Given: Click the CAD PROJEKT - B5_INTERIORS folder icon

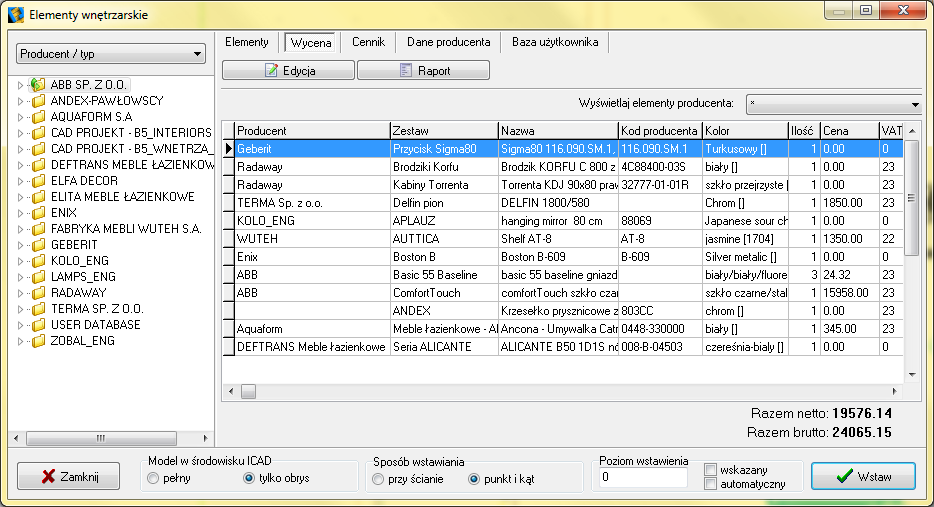Looking at the screenshot, I should click(38, 133).
